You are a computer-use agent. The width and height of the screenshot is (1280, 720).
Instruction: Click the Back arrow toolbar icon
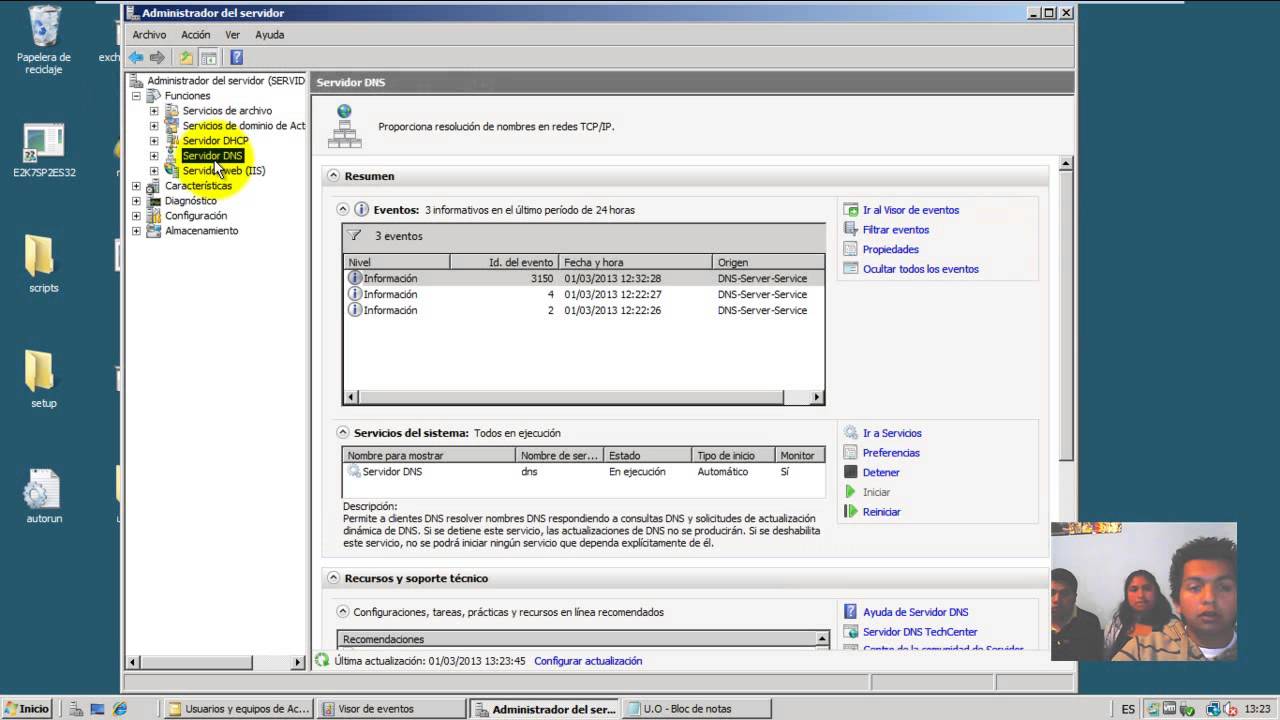click(136, 57)
